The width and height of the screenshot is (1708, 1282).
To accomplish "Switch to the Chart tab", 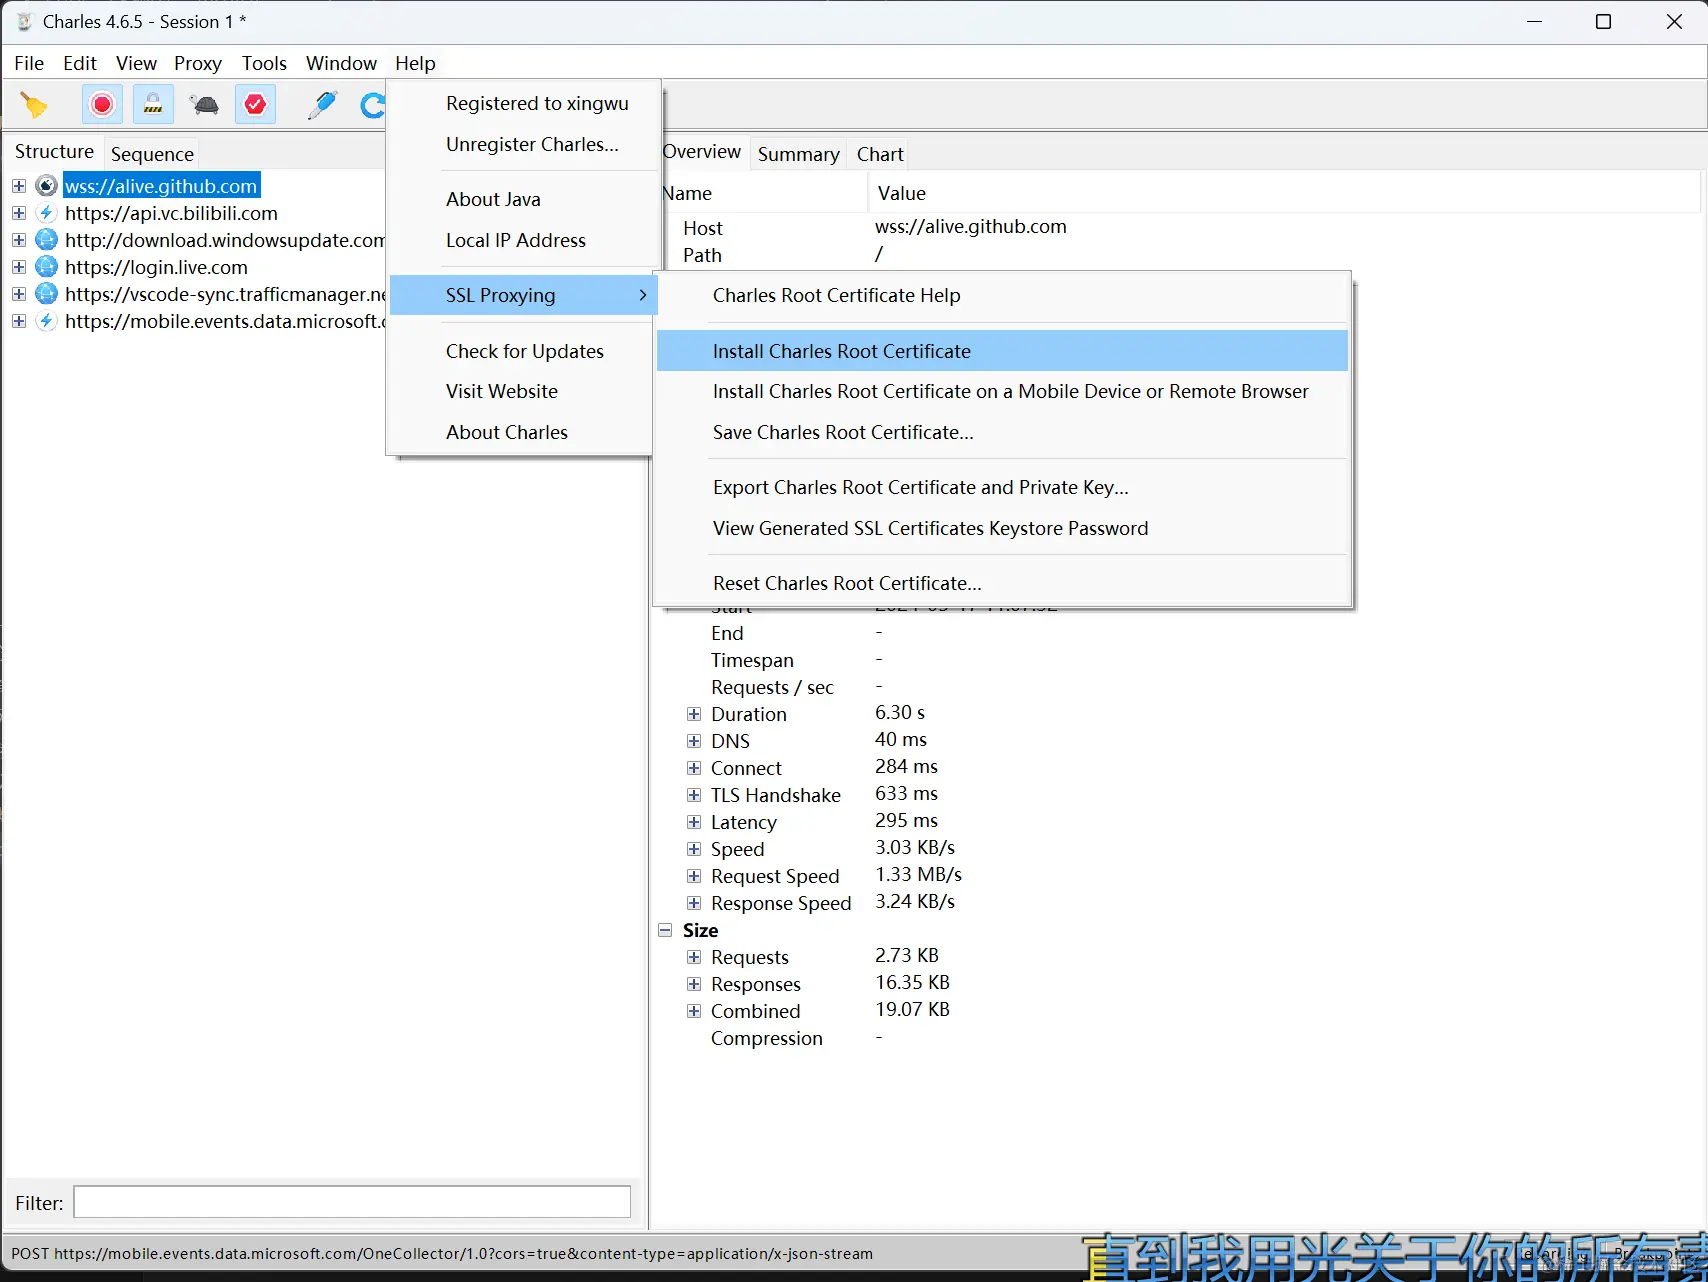I will 880,154.
